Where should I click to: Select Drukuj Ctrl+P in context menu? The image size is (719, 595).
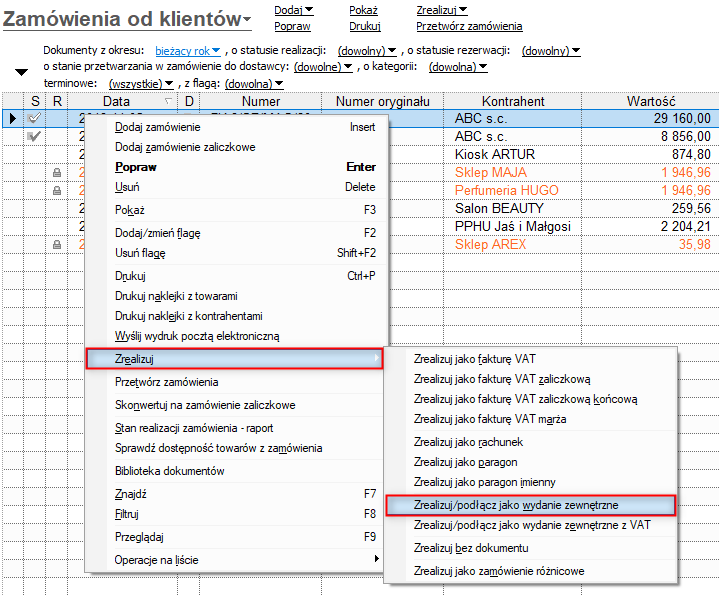click(x=235, y=276)
